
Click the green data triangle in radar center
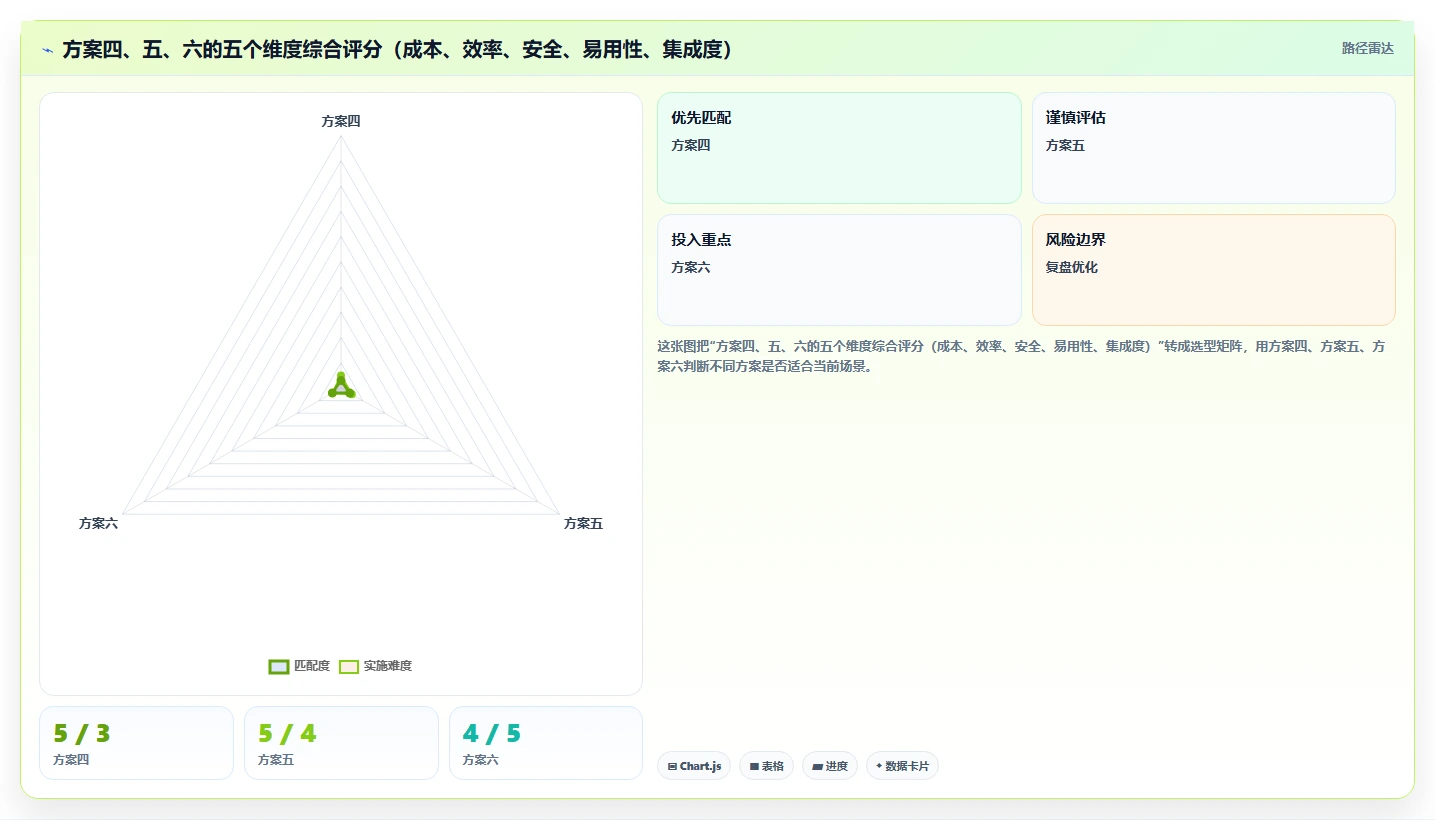click(x=341, y=387)
